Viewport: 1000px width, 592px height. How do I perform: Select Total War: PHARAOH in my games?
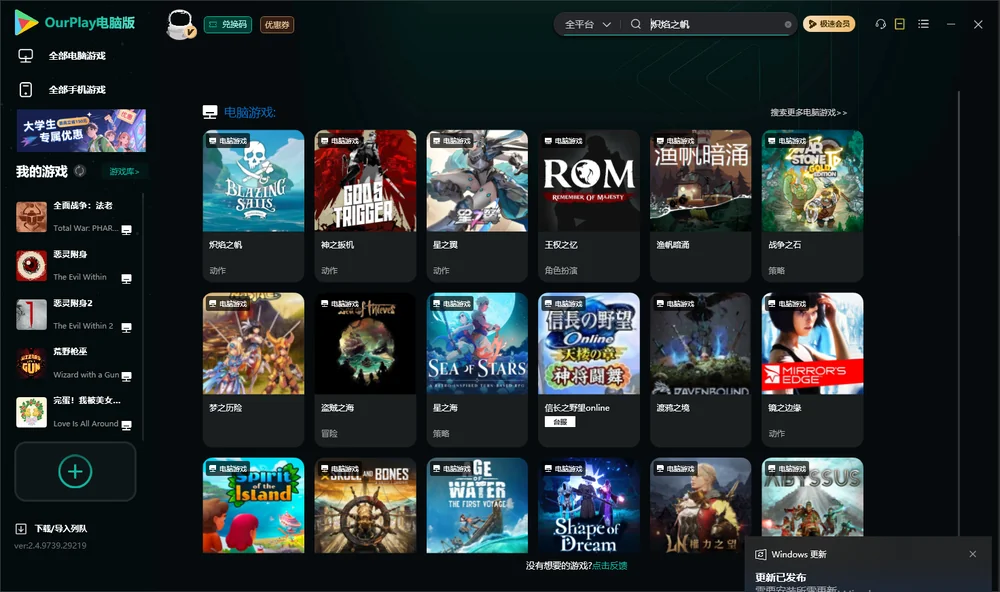(x=75, y=217)
